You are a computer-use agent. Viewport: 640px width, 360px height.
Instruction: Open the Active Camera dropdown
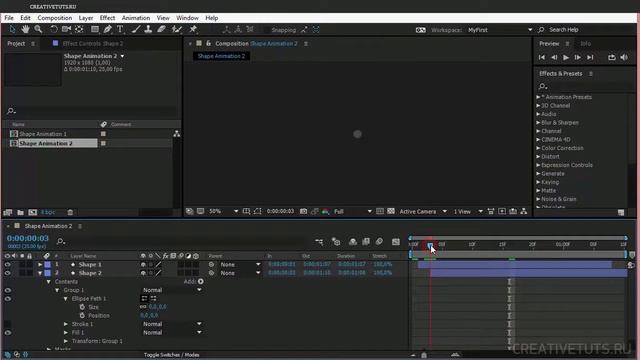tap(423, 211)
